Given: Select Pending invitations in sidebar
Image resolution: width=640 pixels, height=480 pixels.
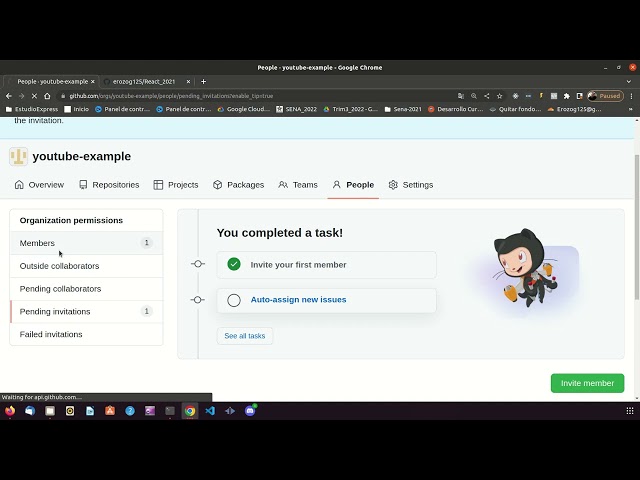Looking at the screenshot, I should pos(86,311).
